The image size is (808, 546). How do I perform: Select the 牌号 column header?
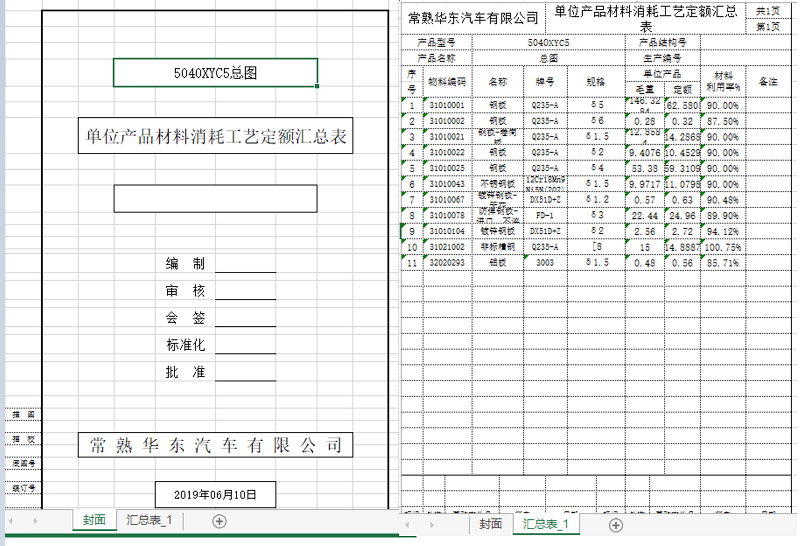click(x=545, y=82)
